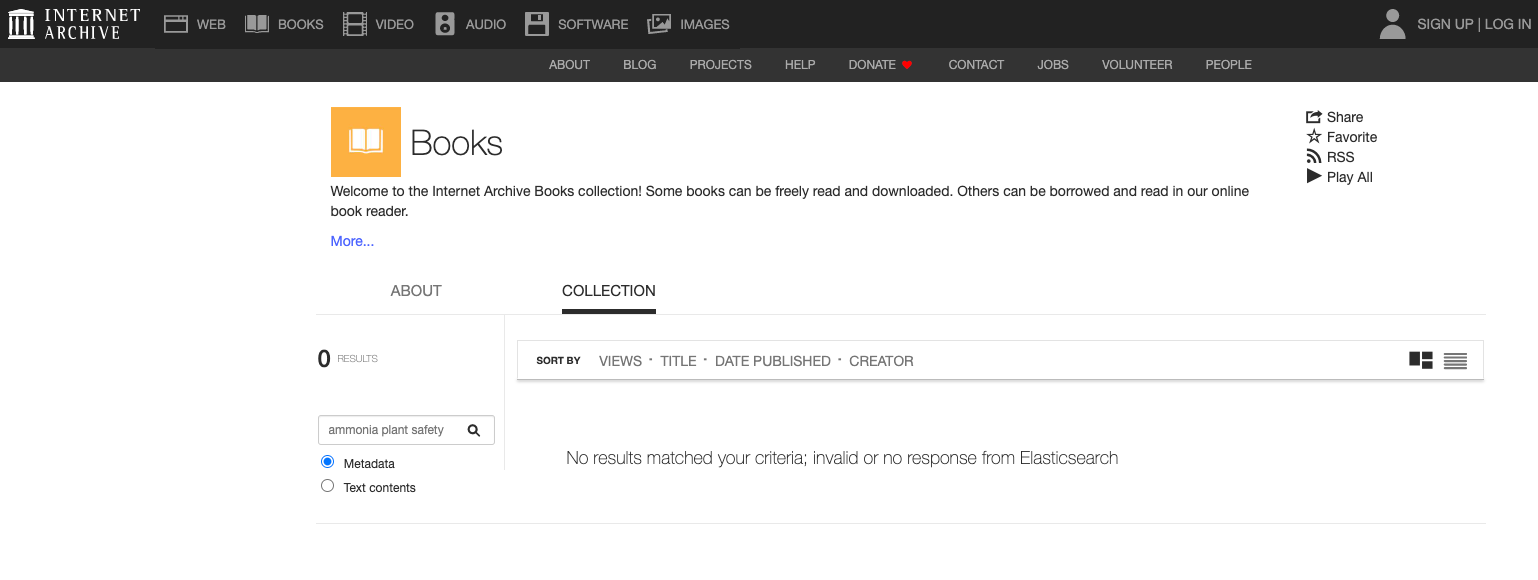Open the People menu item
Image resolution: width=1538 pixels, height=580 pixels.
coord(1228,65)
